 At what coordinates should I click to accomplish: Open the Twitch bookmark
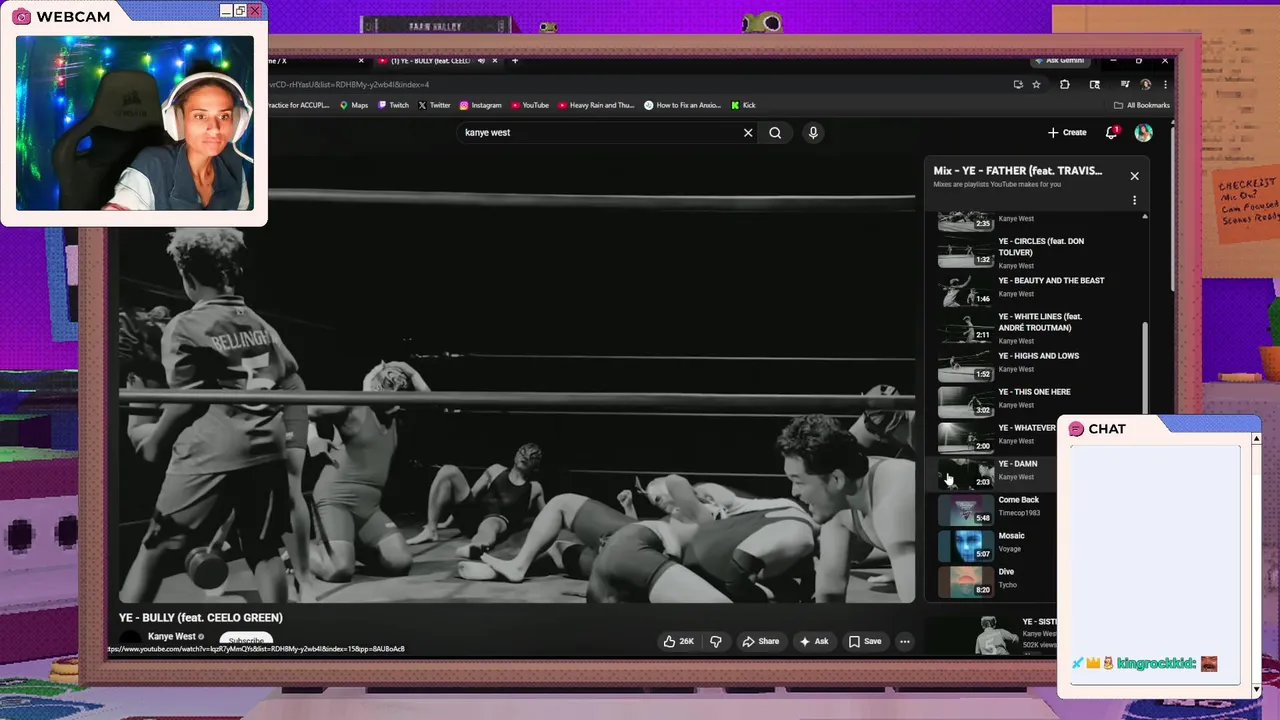pyautogui.click(x=393, y=105)
